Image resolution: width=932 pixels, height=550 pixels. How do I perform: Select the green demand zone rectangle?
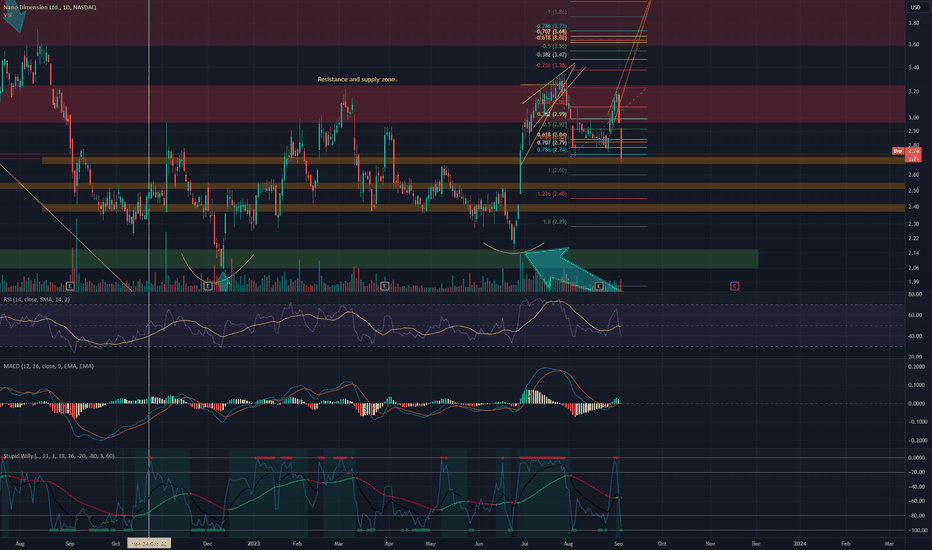(x=379, y=259)
